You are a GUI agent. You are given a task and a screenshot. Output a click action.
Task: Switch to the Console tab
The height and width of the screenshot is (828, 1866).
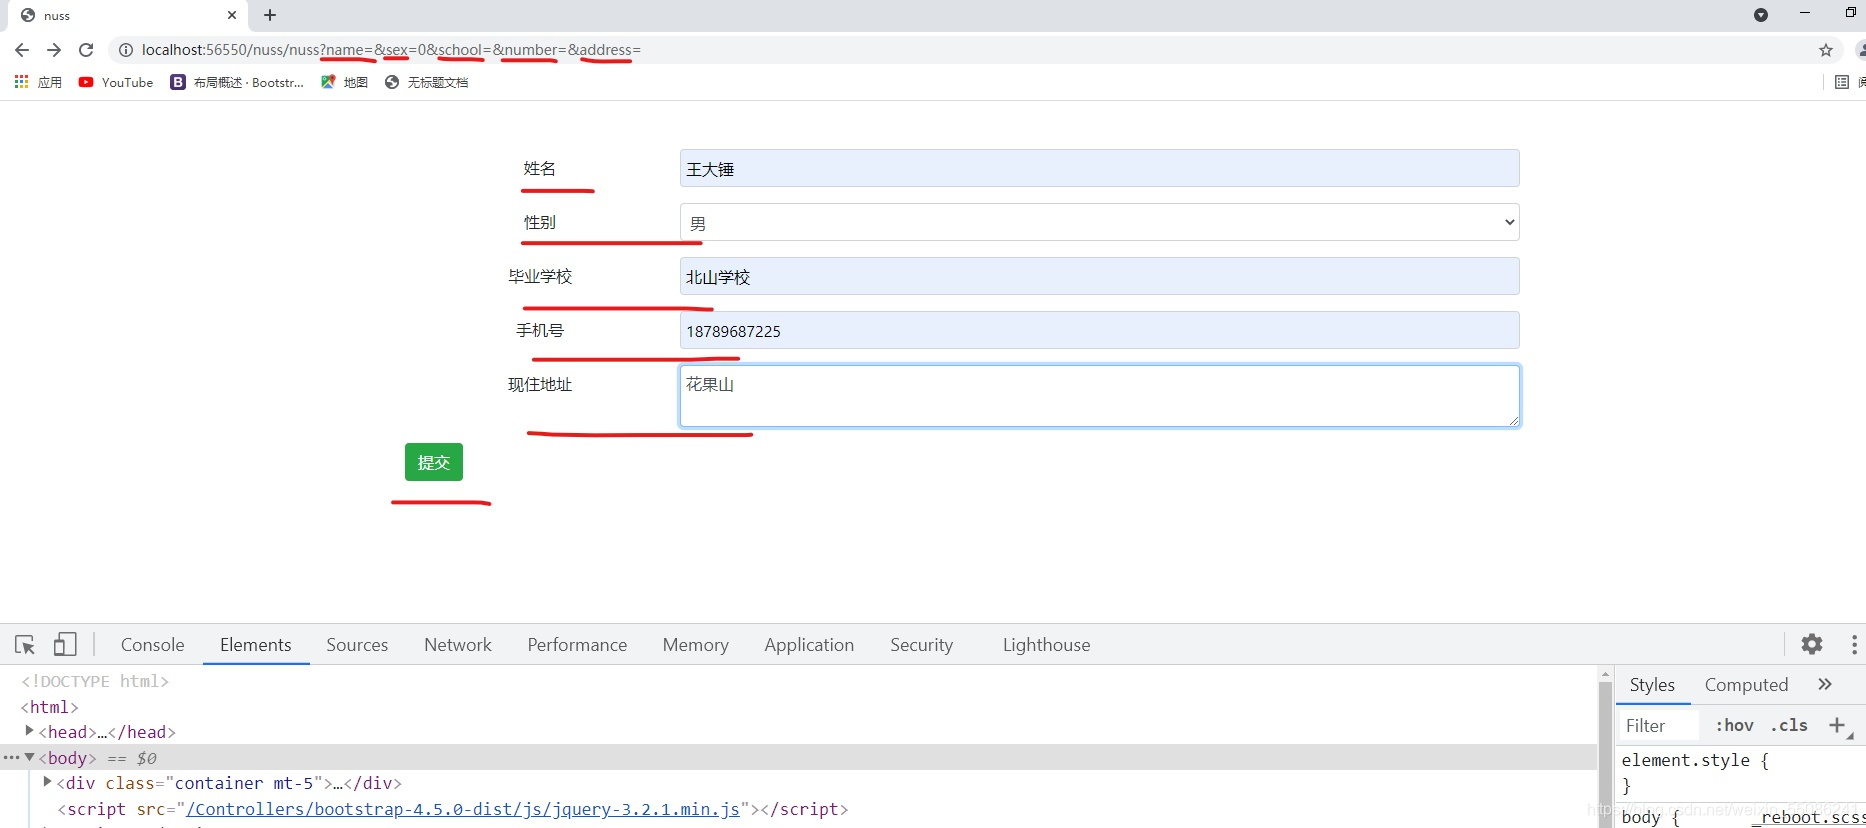point(153,645)
